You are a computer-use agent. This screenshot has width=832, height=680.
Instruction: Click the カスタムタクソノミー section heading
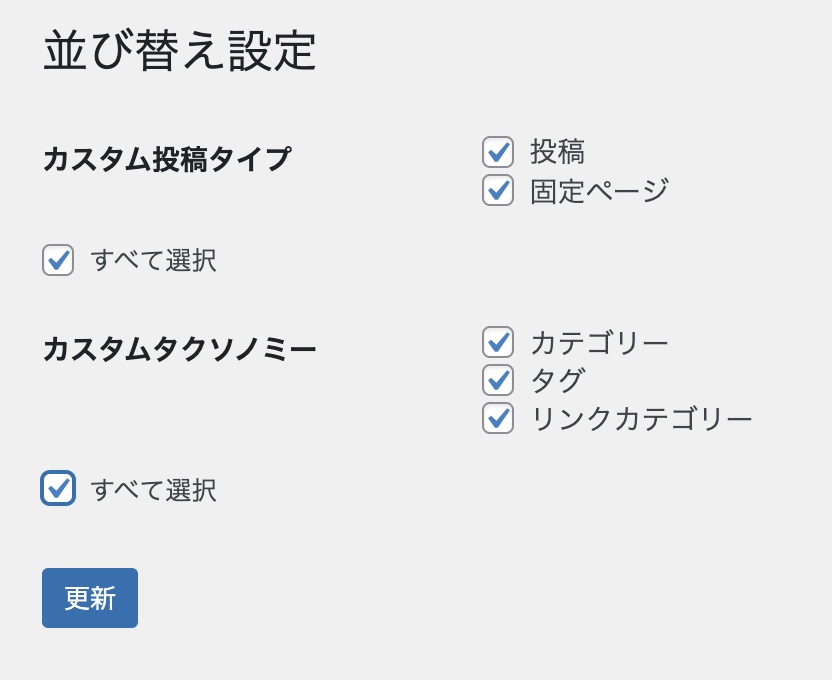(180, 349)
